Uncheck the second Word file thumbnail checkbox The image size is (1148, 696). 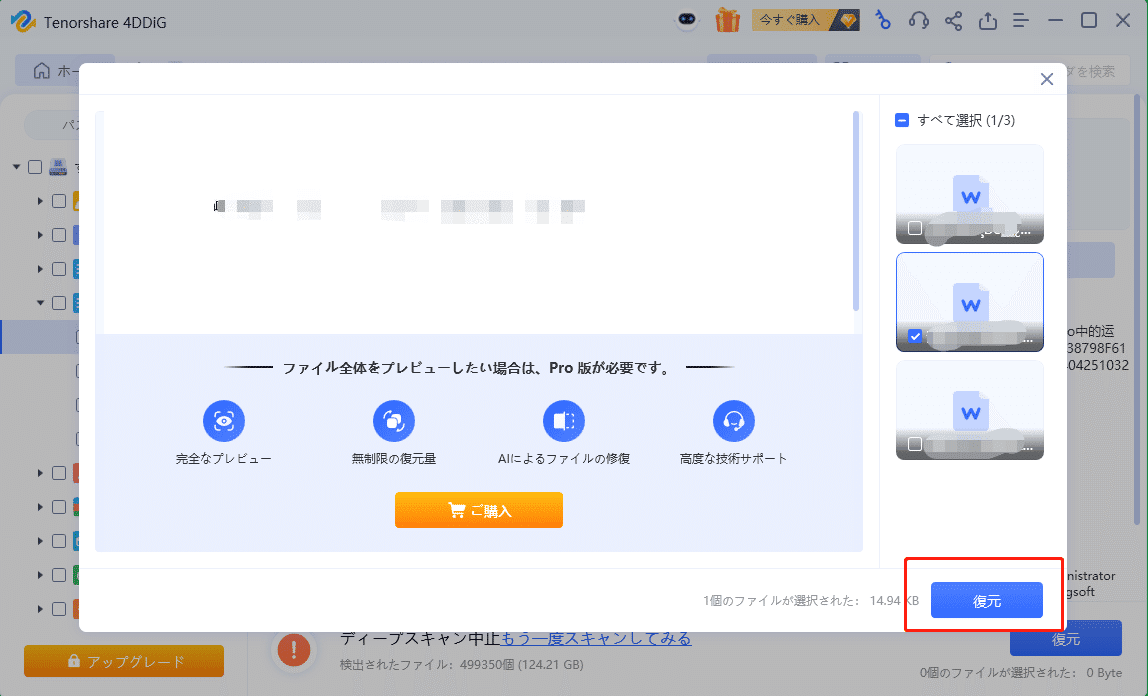pyautogui.click(x=914, y=336)
